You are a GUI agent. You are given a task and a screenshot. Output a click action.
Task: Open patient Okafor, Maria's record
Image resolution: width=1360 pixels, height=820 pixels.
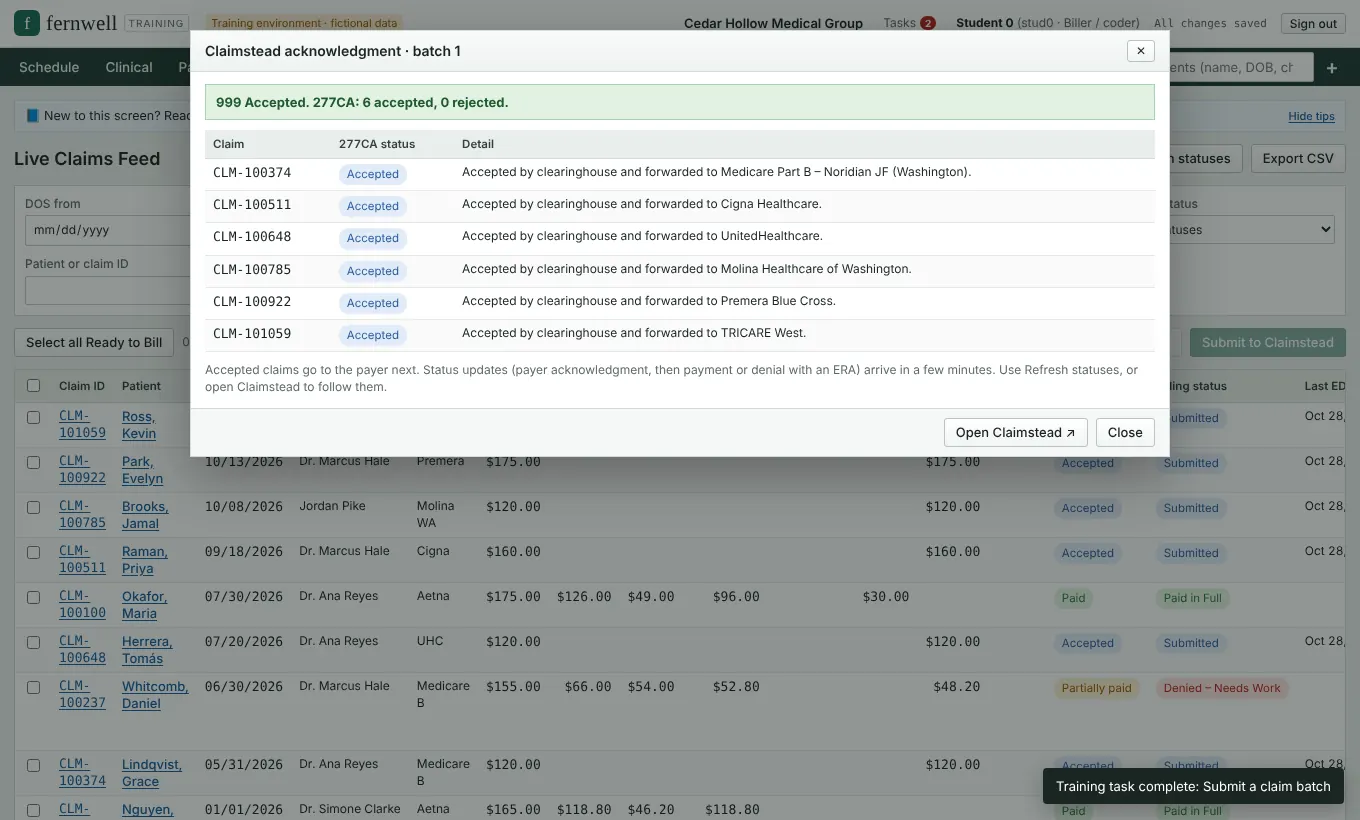[144, 605]
